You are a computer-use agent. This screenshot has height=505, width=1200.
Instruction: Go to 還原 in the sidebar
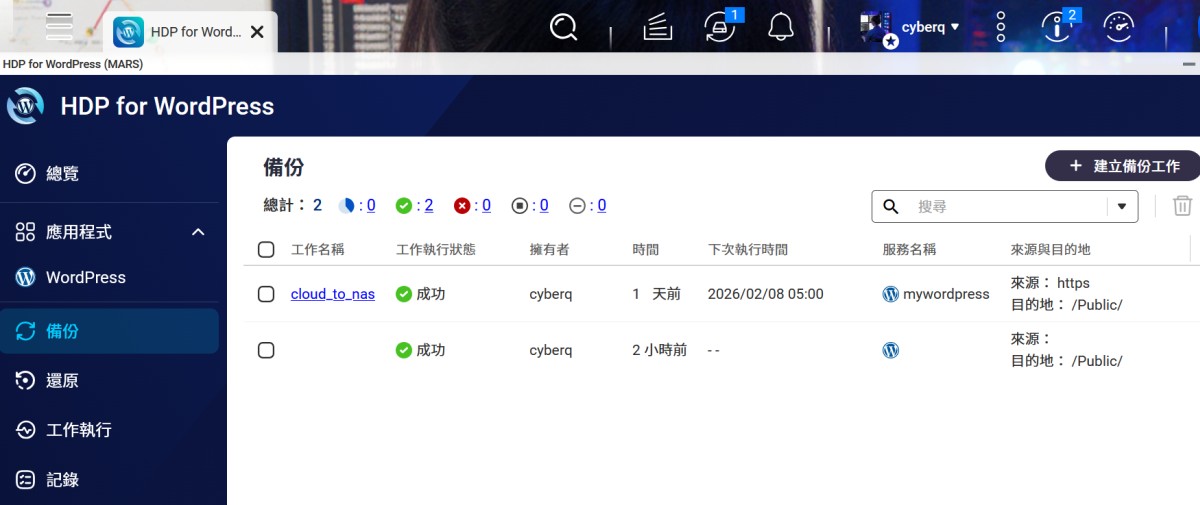62,380
